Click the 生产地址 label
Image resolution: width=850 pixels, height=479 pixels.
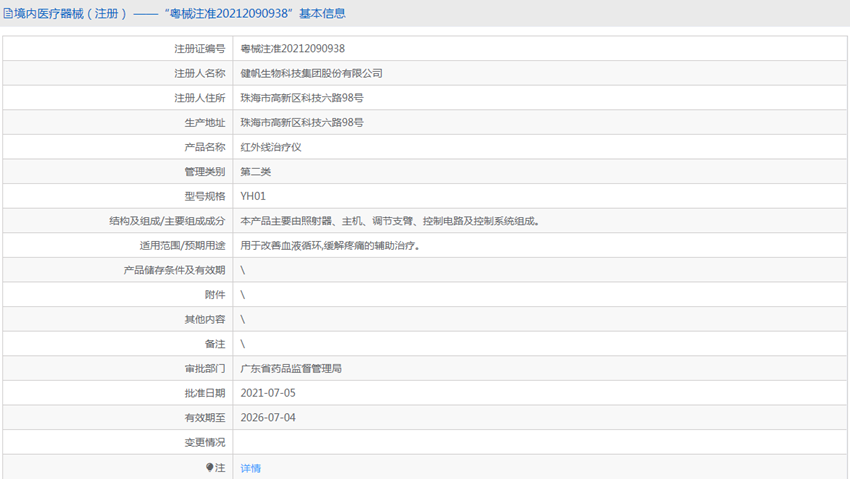(205, 122)
